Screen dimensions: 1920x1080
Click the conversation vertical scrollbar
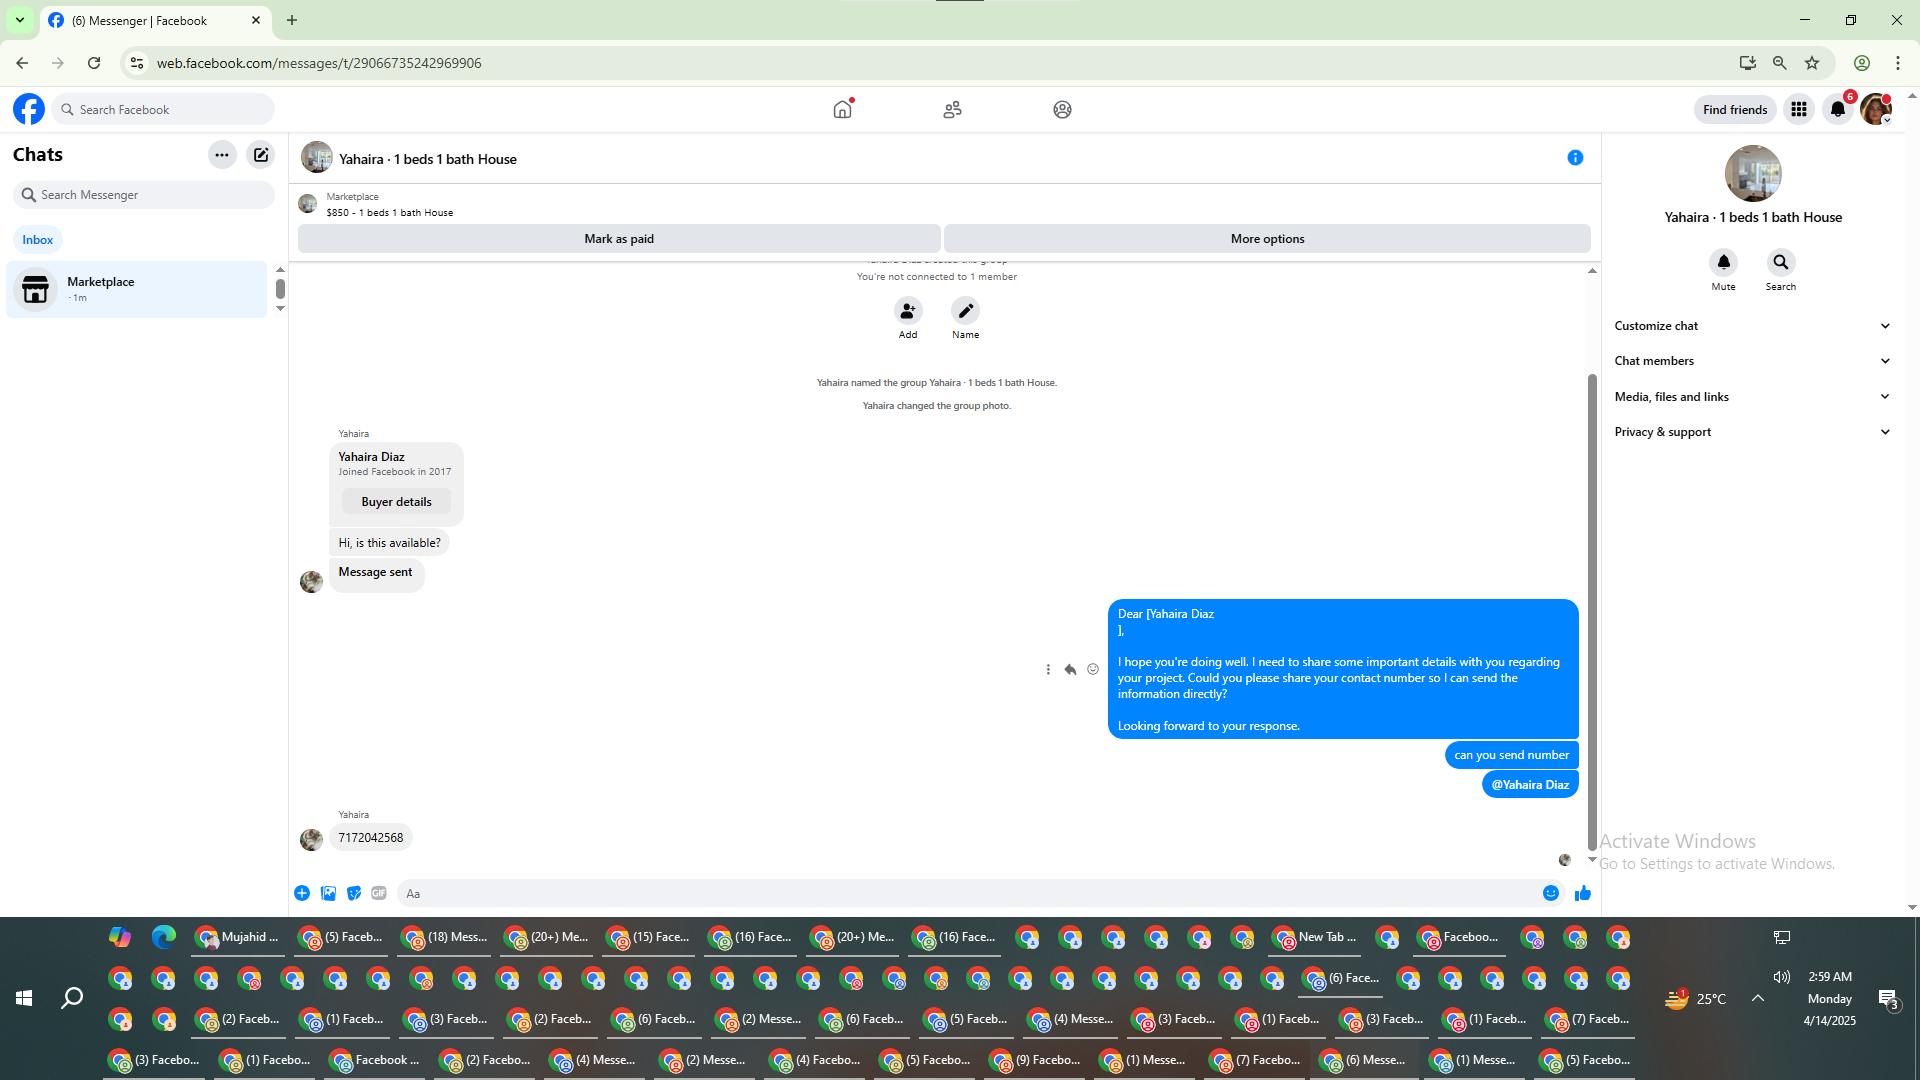(1592, 610)
